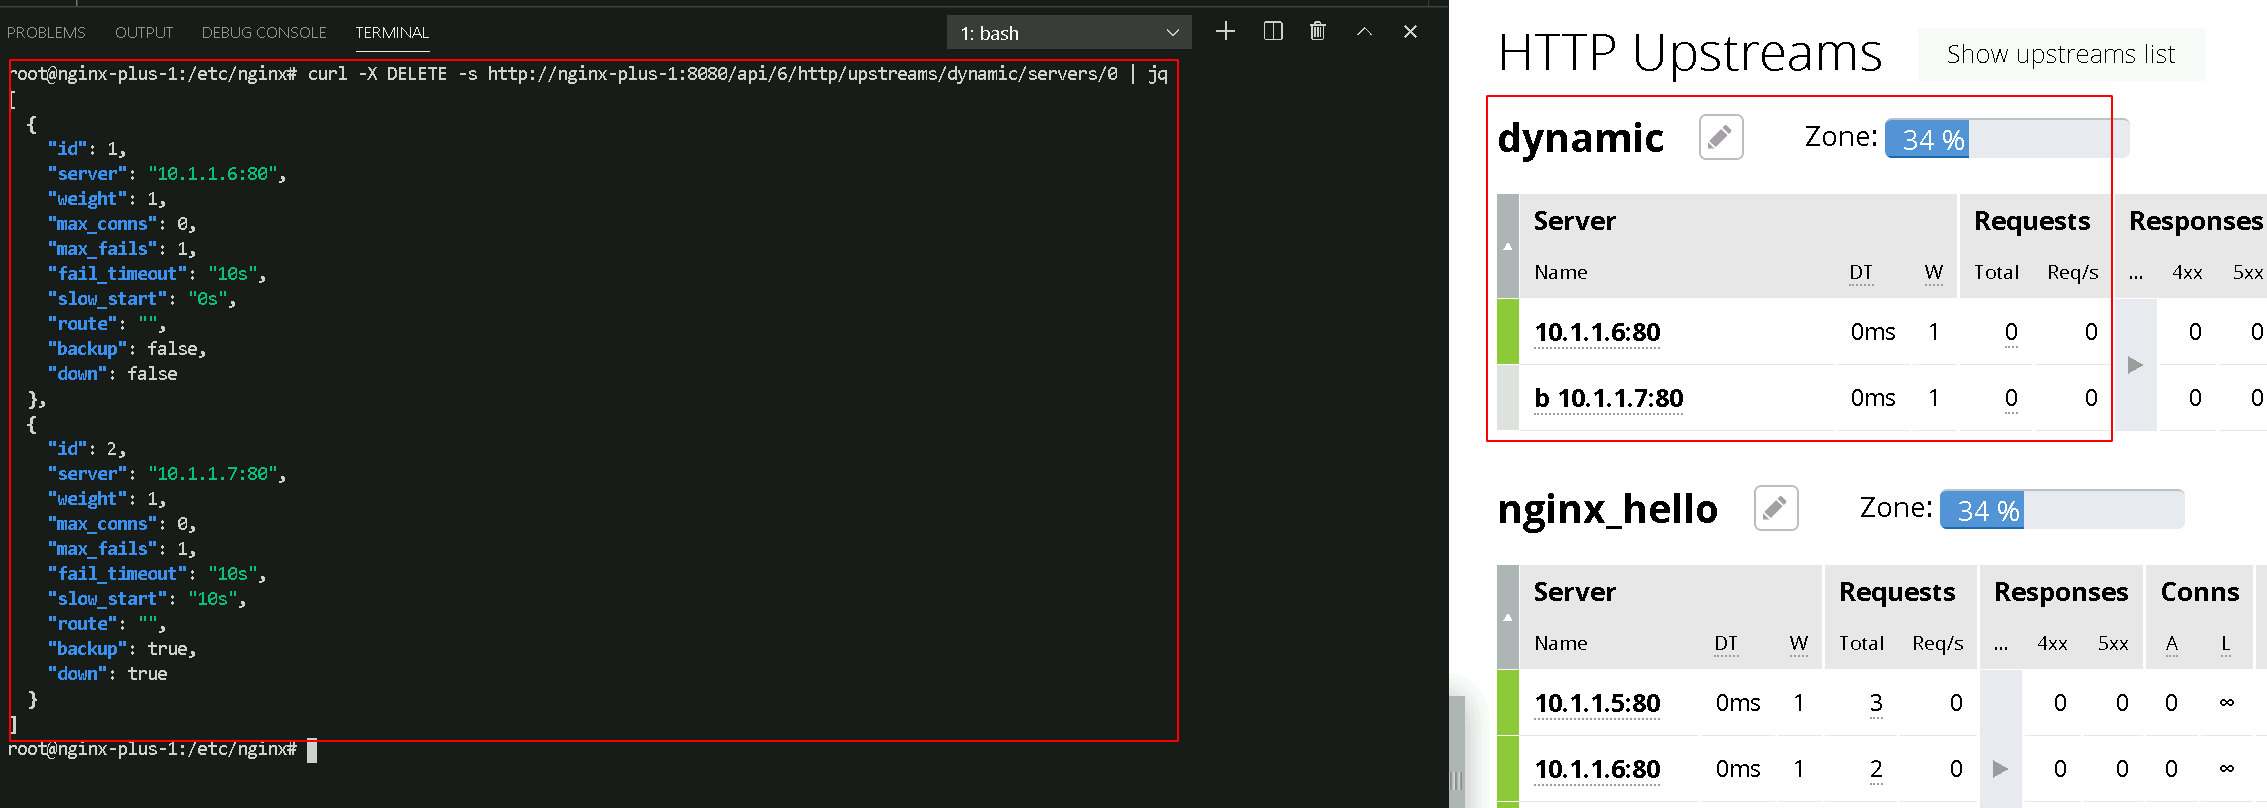Open server 10.1.1.6:80 in dynamic upstream
The image size is (2267, 808).
[1597, 332]
